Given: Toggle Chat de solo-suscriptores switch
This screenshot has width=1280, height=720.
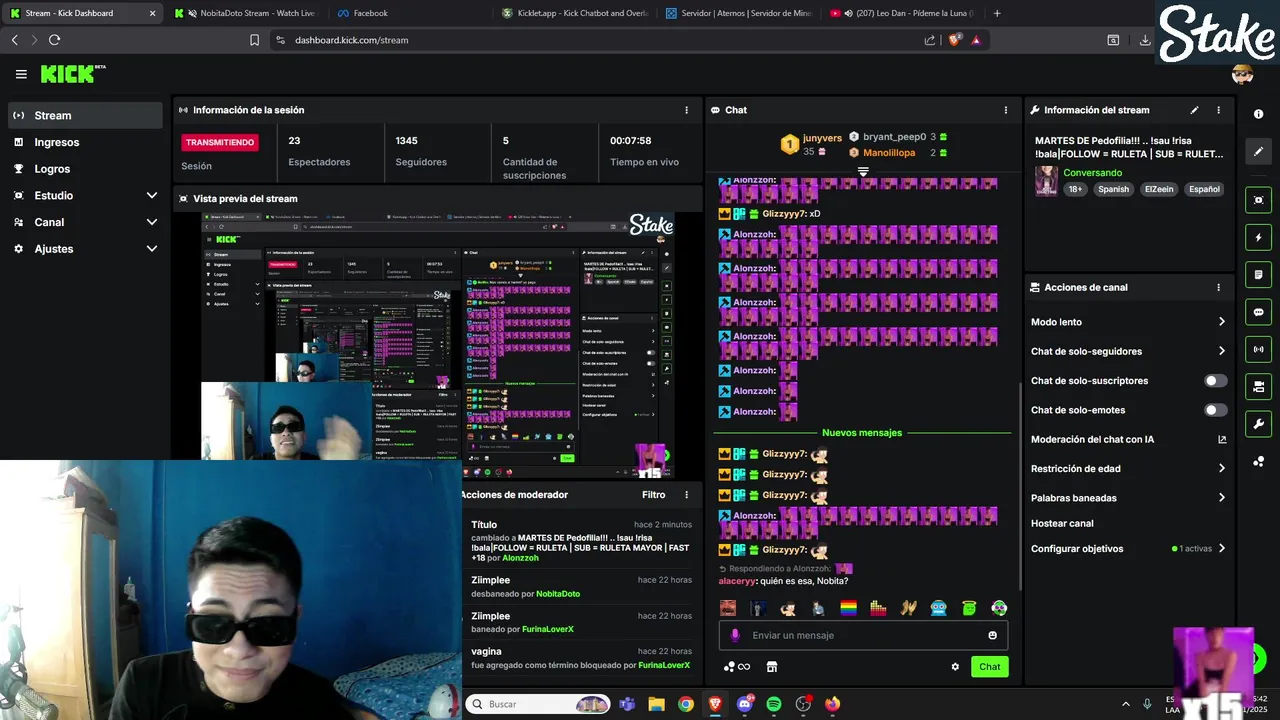Looking at the screenshot, I should click(x=1215, y=381).
